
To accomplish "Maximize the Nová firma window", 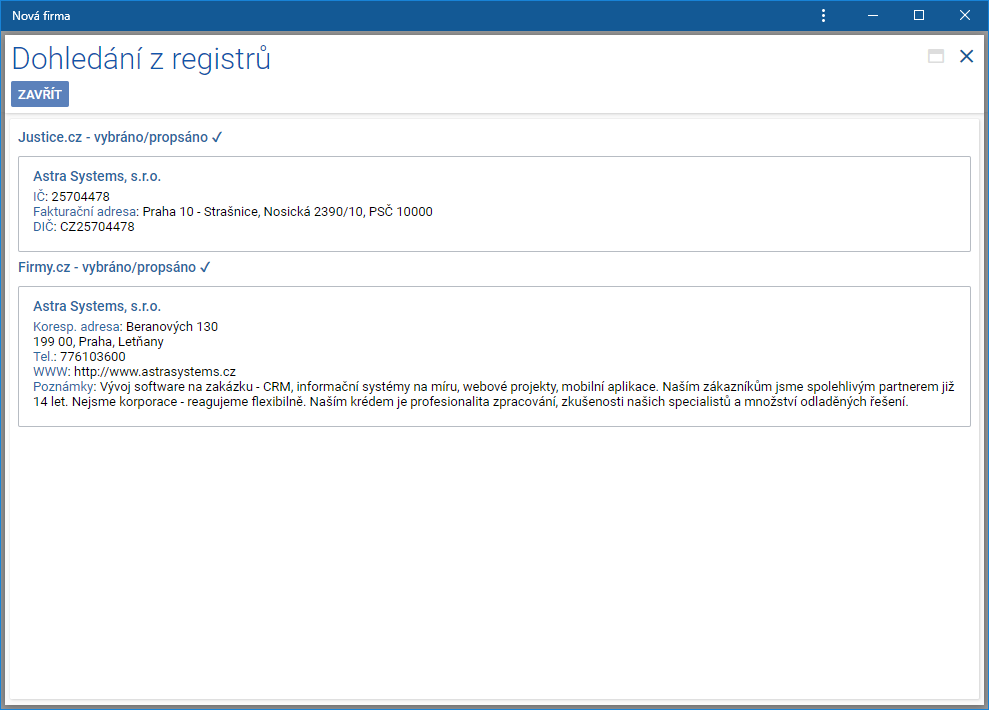I will pos(919,16).
